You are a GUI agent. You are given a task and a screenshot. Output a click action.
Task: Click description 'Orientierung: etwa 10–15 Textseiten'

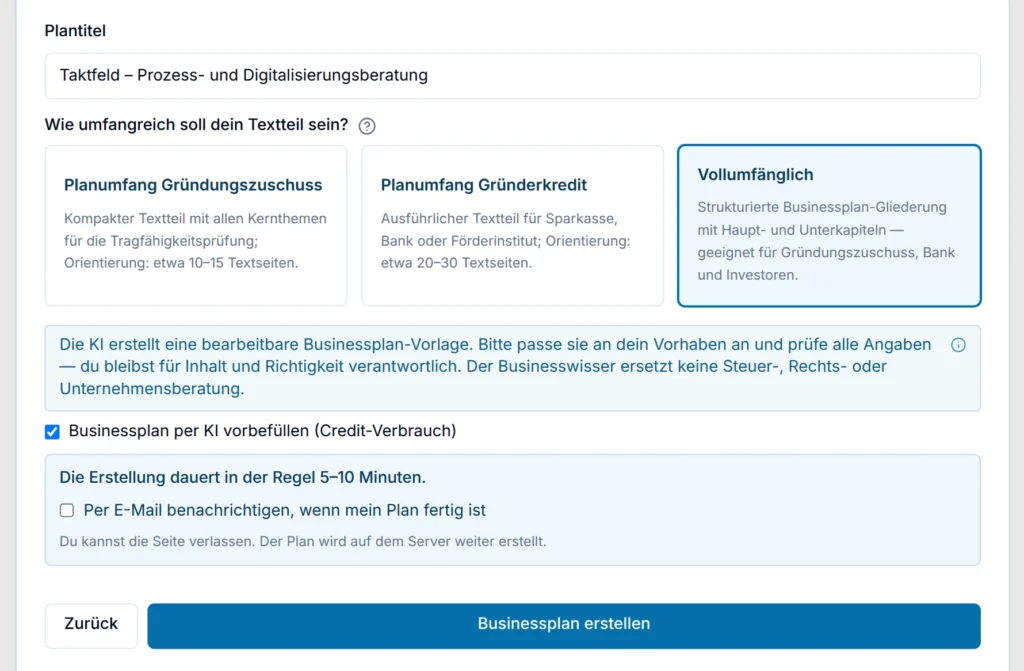point(181,263)
